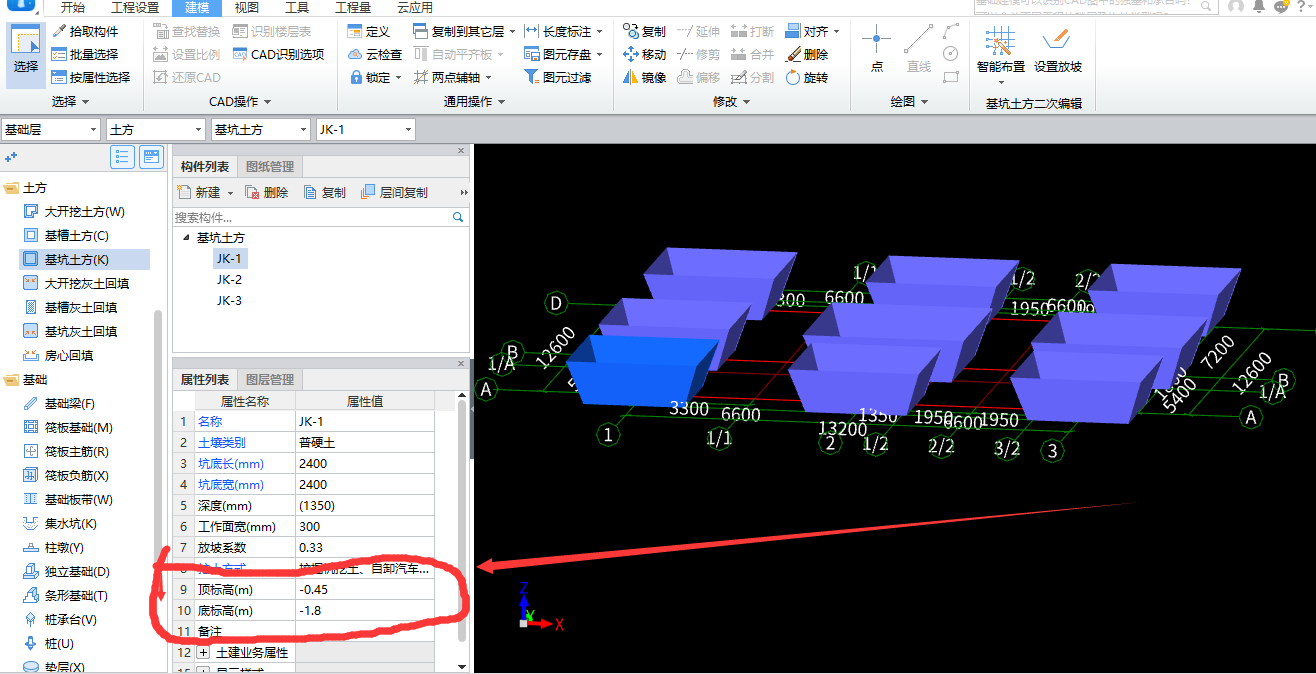Open the message chat bubble icon
The image size is (1316, 674).
(1281, 6)
